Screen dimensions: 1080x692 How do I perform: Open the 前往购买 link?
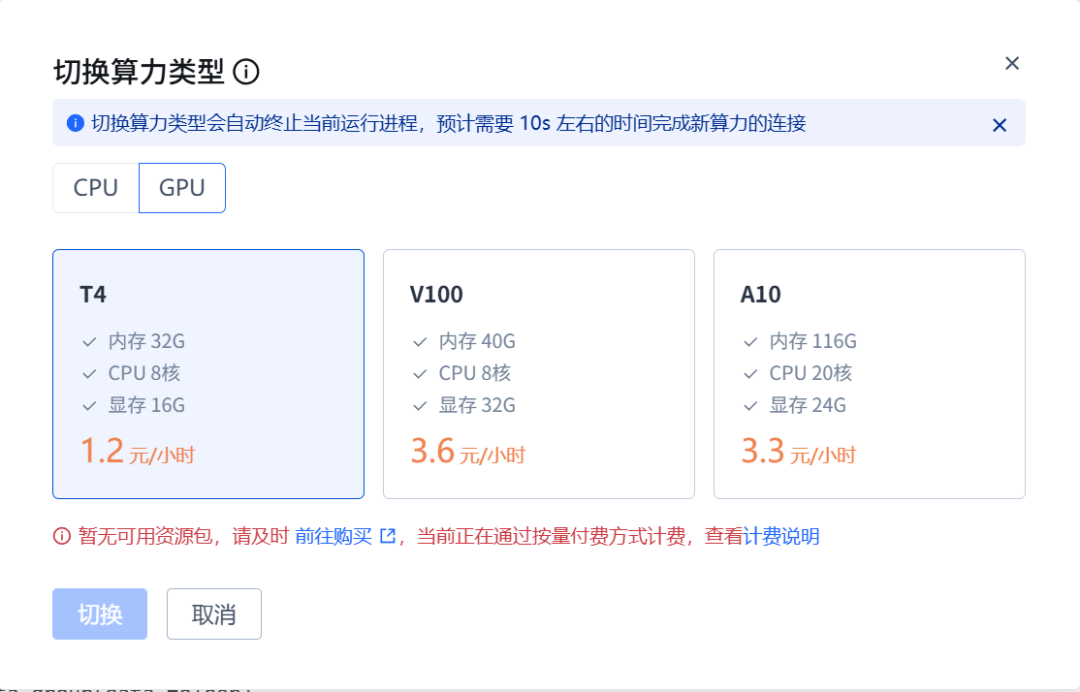tap(333, 537)
